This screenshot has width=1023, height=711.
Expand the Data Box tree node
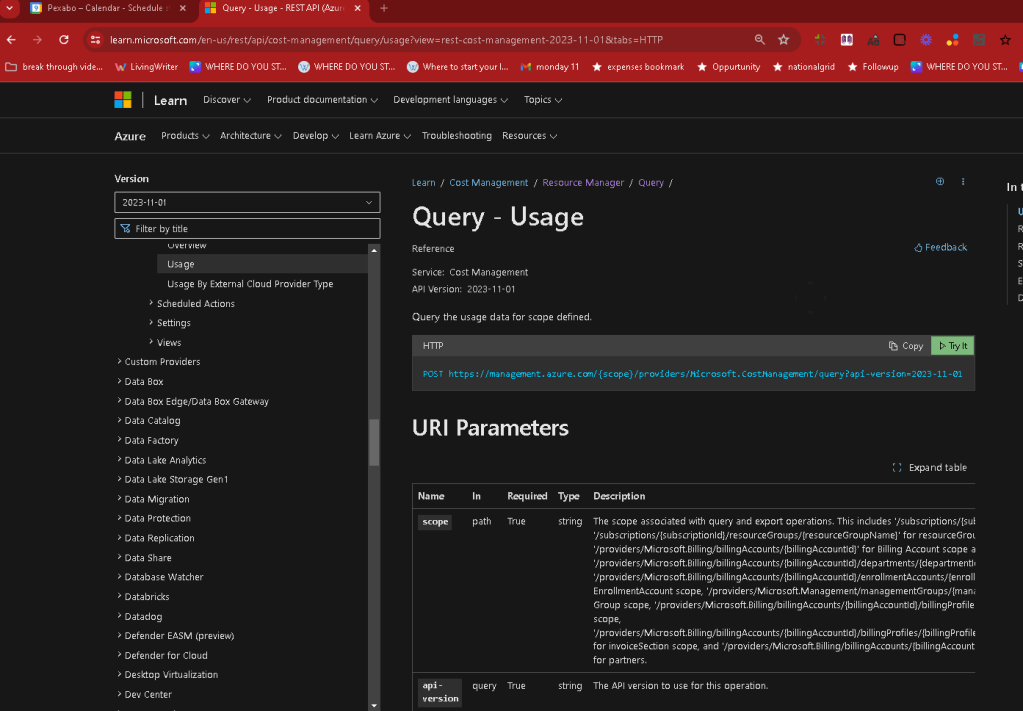pyautogui.click(x=119, y=381)
